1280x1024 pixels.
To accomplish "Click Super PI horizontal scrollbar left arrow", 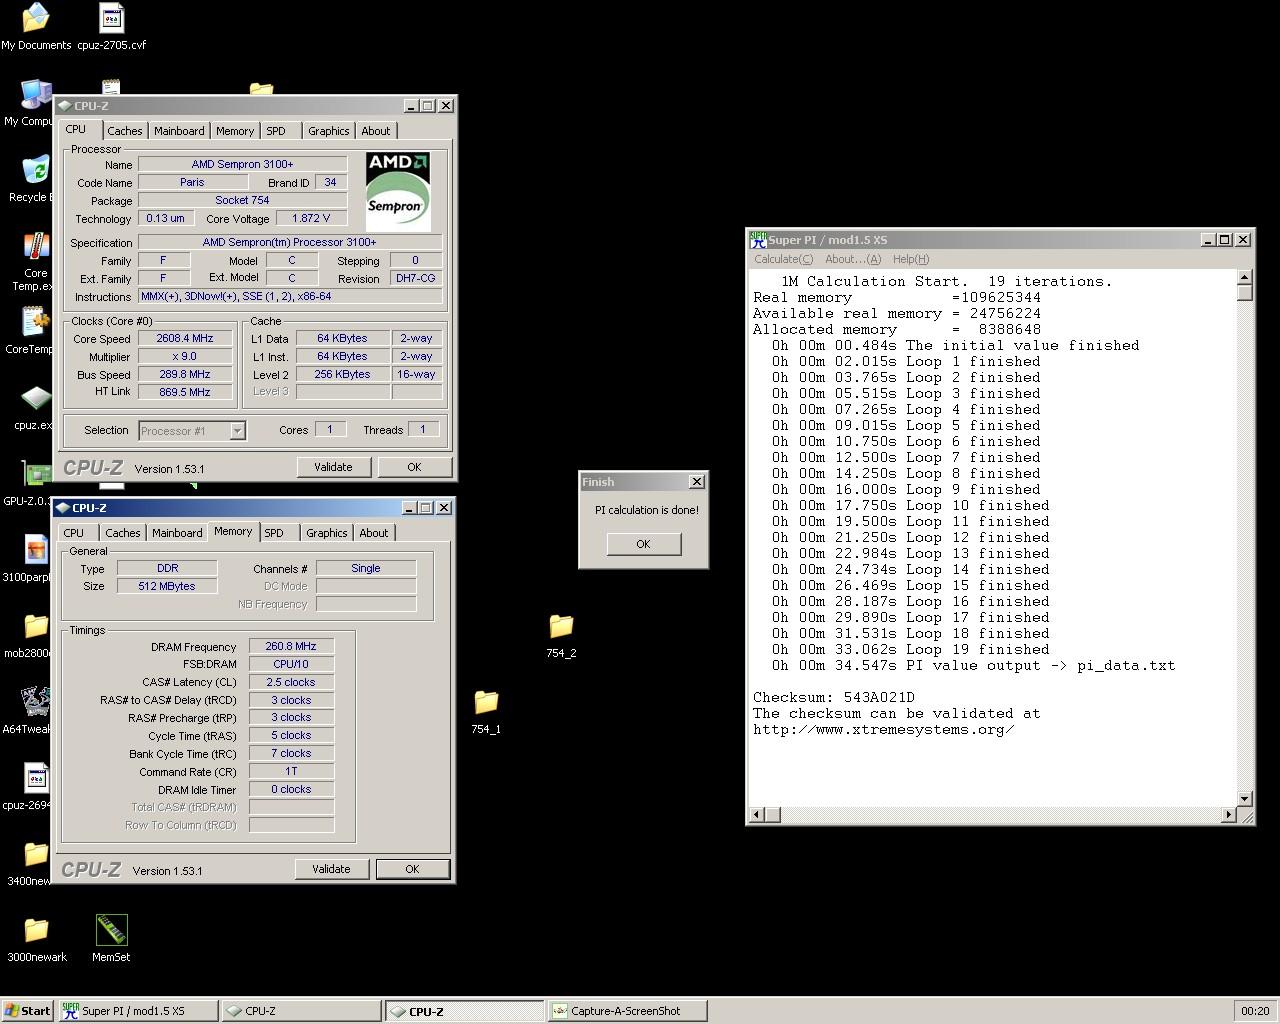I will [x=757, y=815].
